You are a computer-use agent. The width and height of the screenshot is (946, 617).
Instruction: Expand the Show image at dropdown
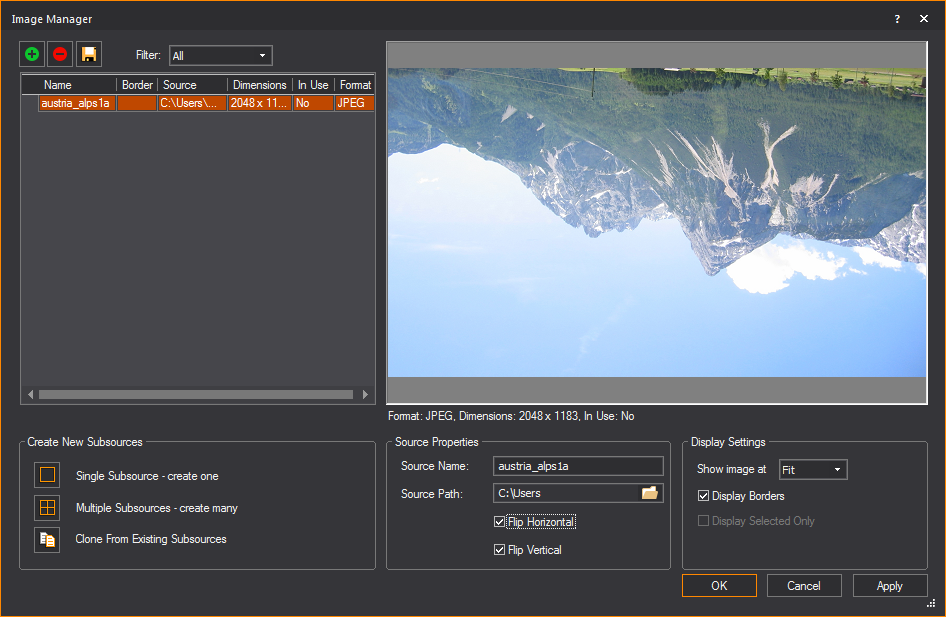(813, 470)
